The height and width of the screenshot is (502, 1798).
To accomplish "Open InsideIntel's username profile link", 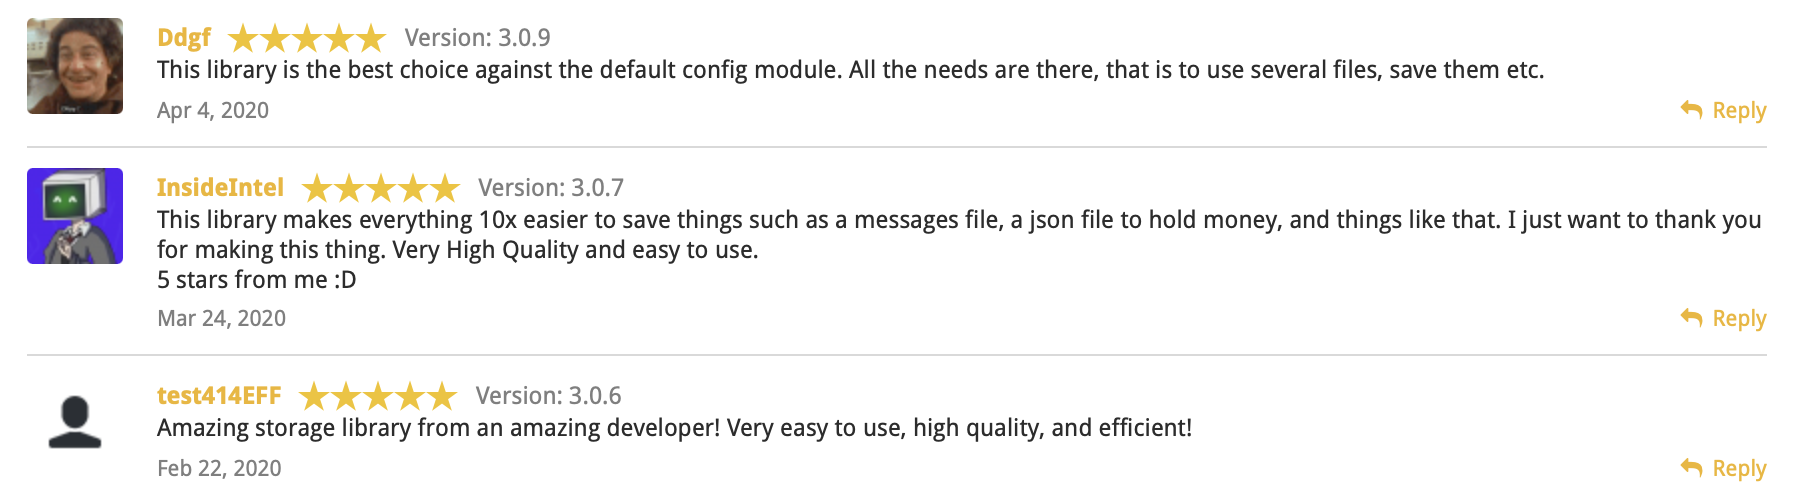I will point(220,188).
